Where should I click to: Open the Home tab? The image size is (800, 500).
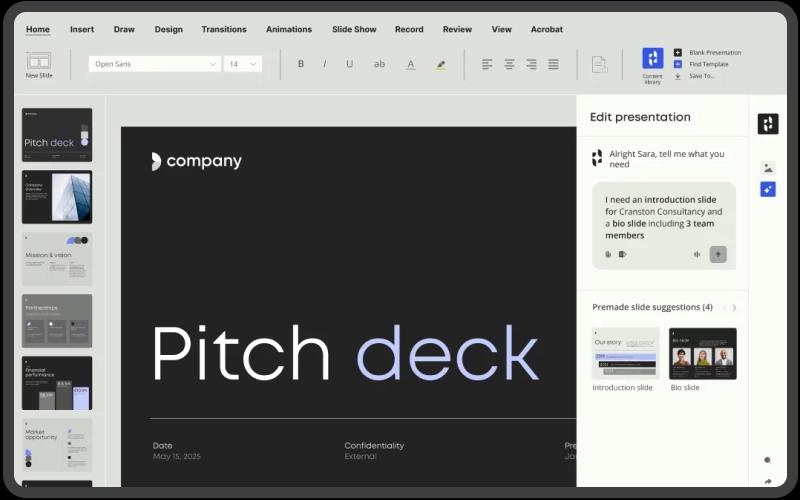click(x=38, y=29)
